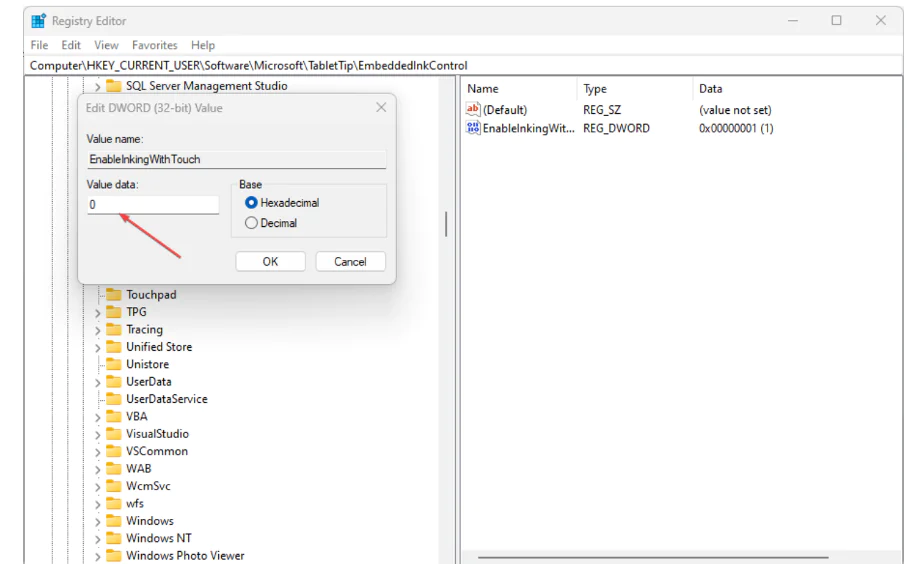Click the Windows NT folder icon

[x=114, y=537]
